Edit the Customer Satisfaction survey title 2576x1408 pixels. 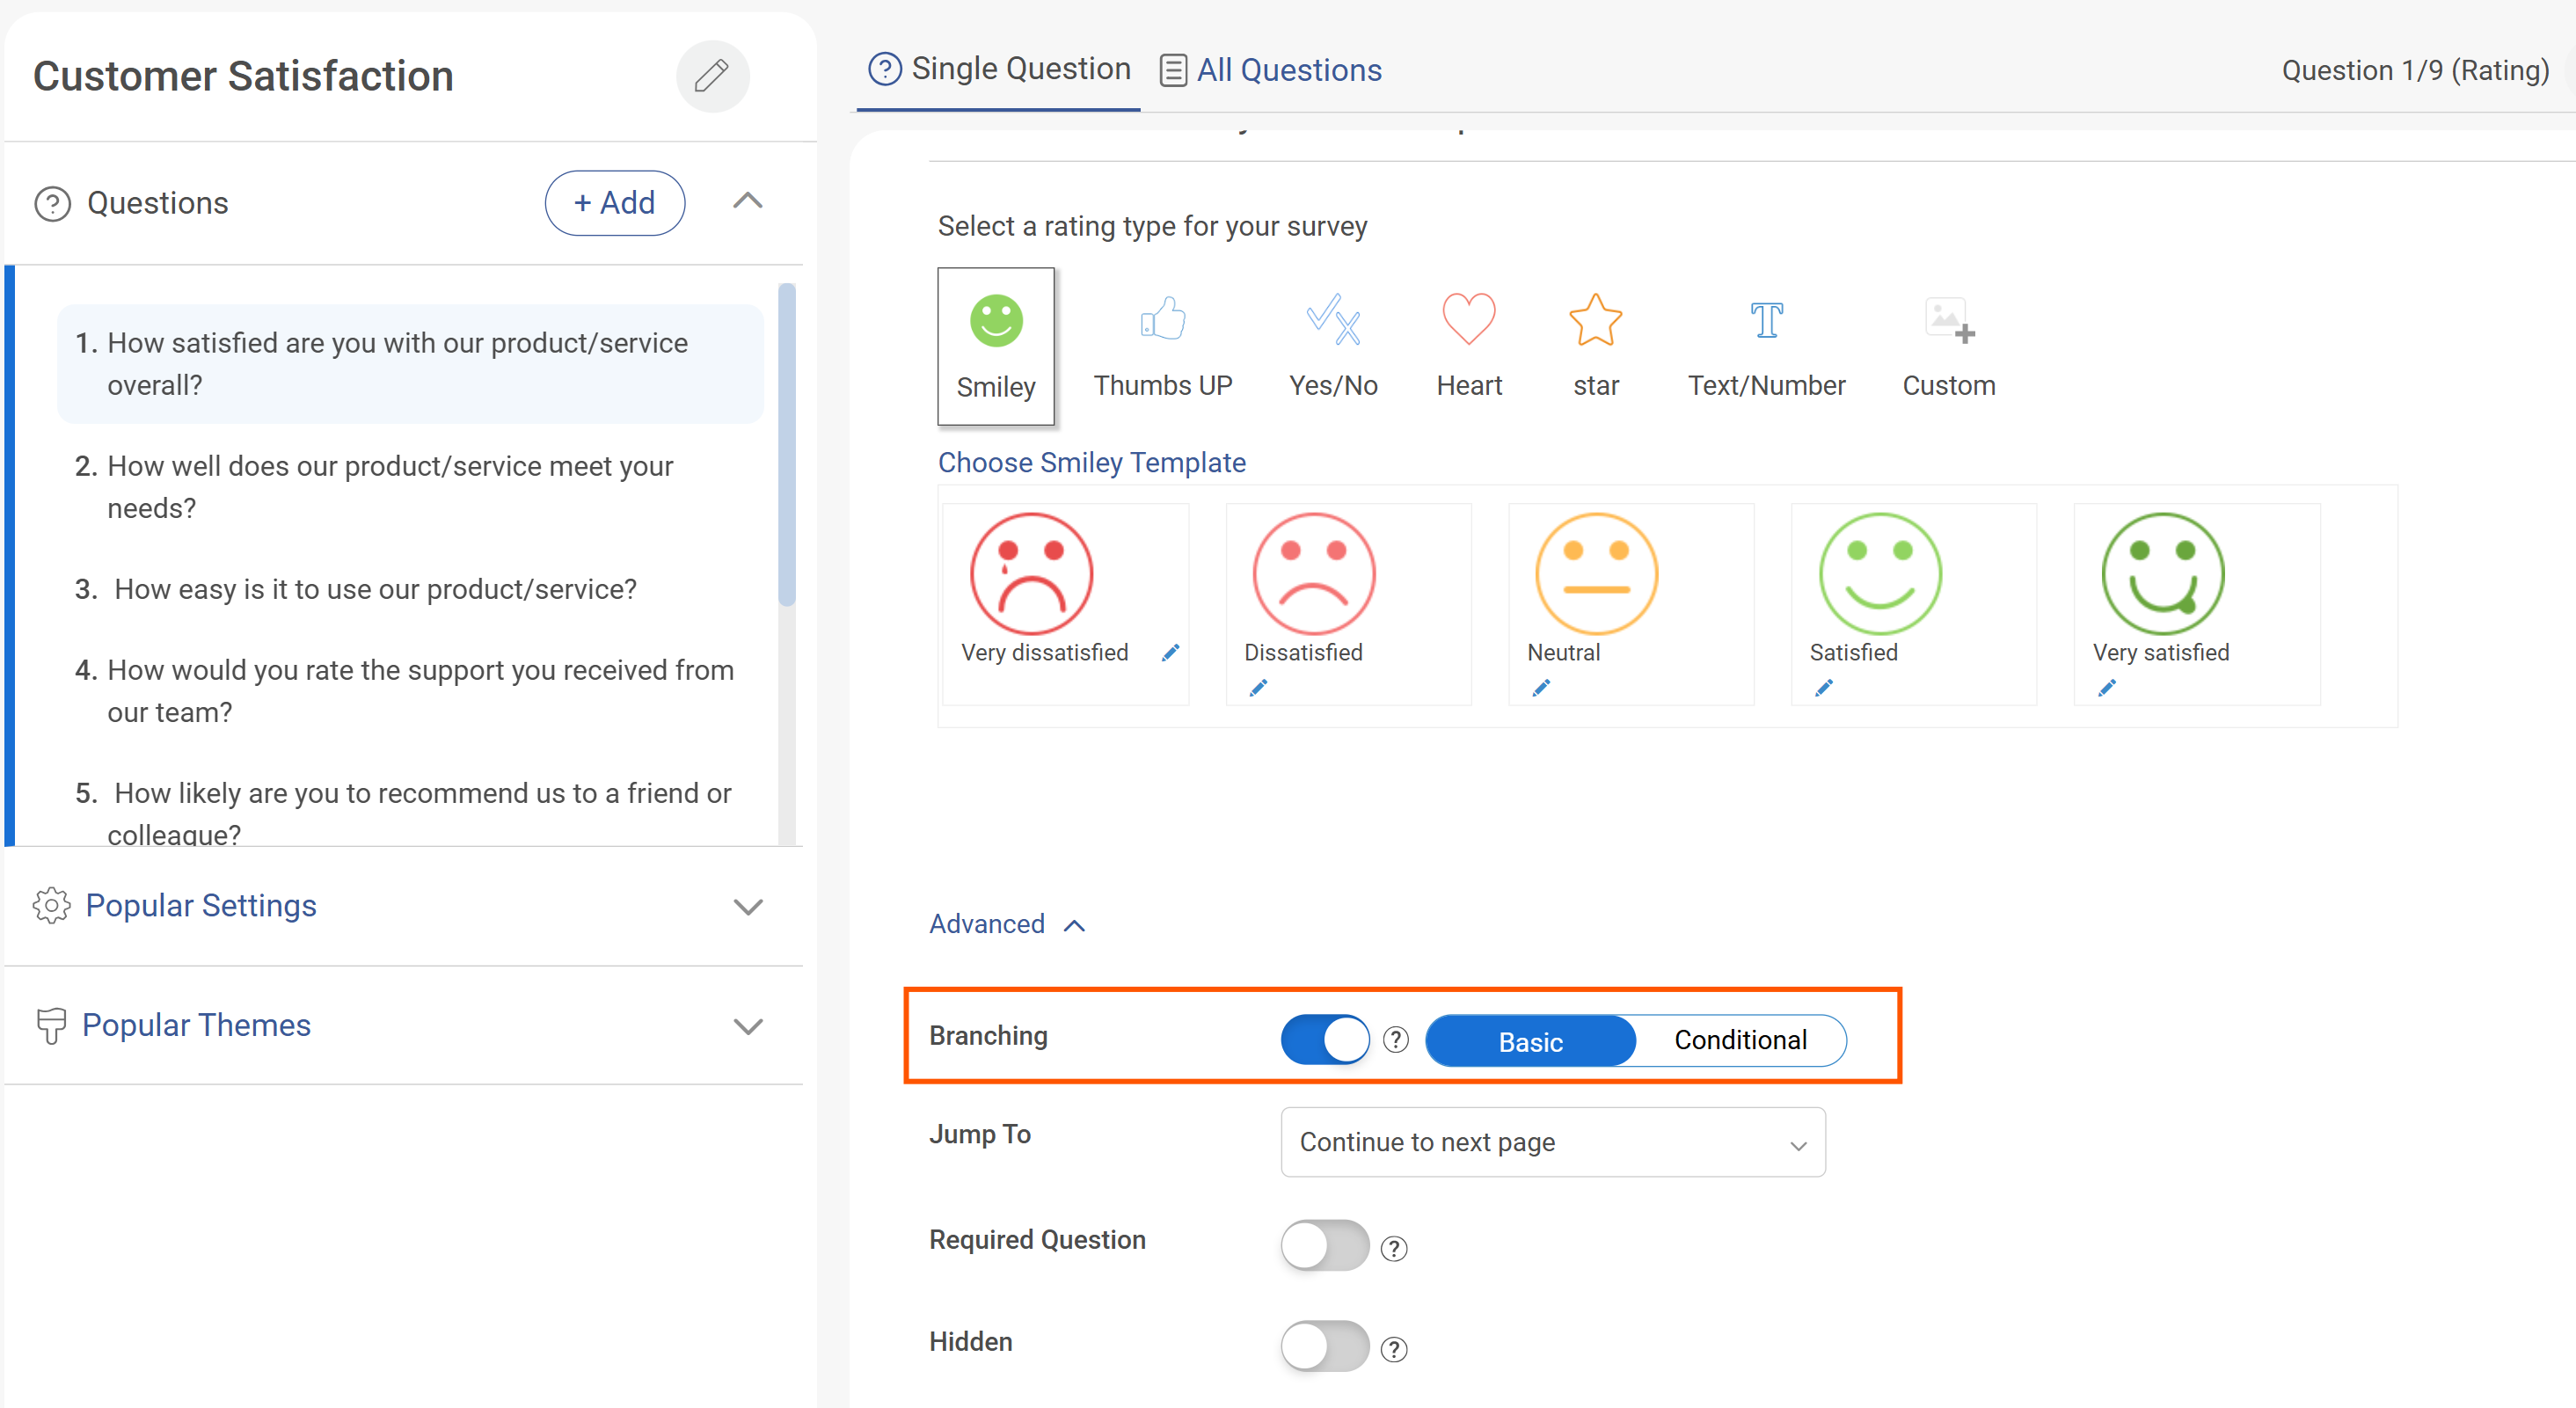tap(712, 76)
